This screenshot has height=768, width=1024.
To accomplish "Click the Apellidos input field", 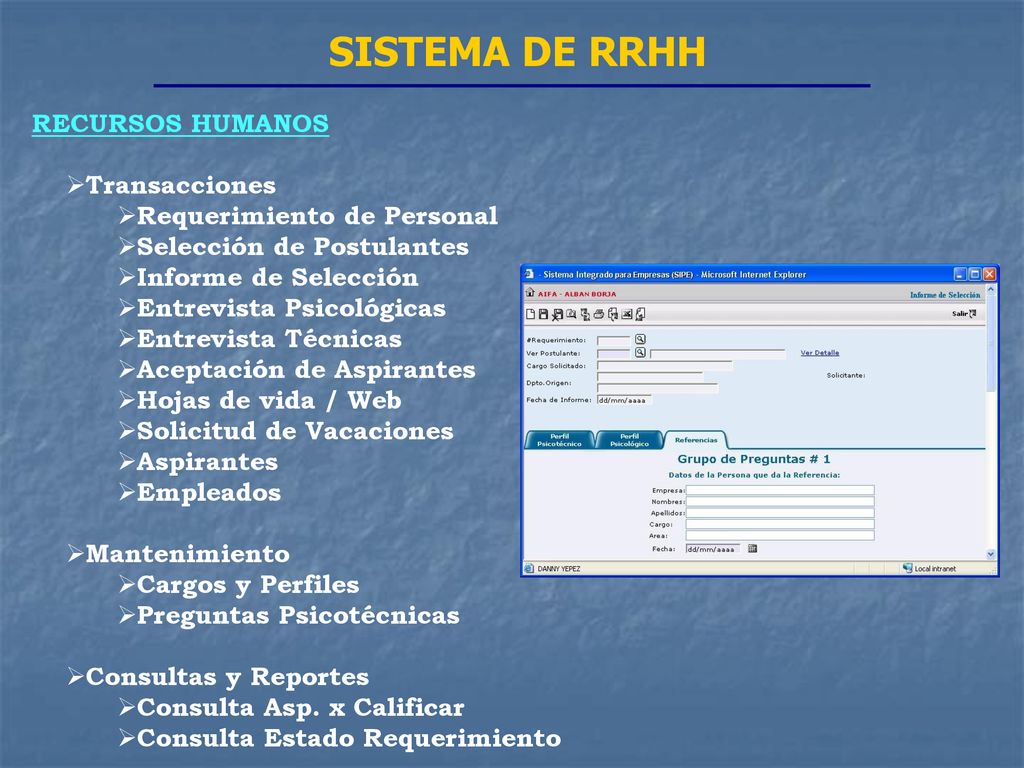I will [x=780, y=513].
